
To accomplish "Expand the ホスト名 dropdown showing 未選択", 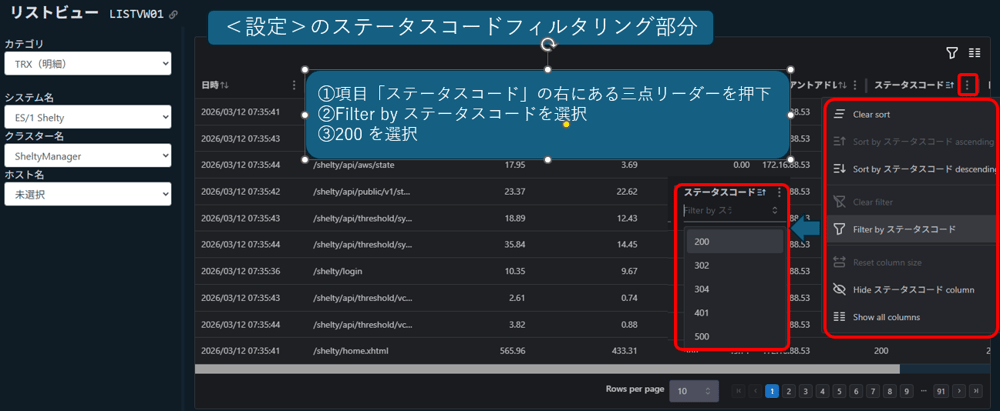I will tap(87, 194).
